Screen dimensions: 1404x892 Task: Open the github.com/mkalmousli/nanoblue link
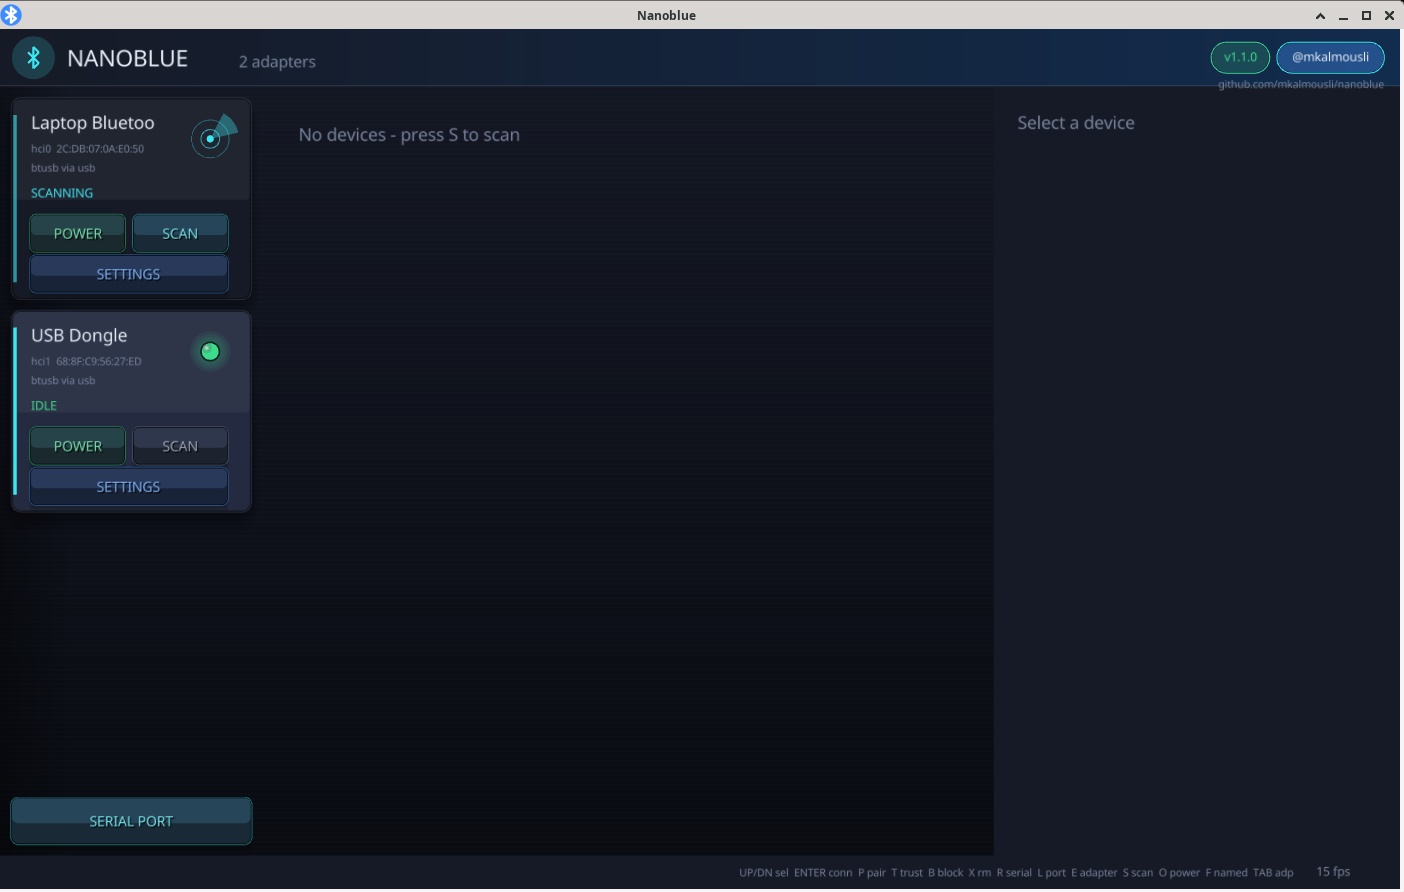[x=1301, y=84]
